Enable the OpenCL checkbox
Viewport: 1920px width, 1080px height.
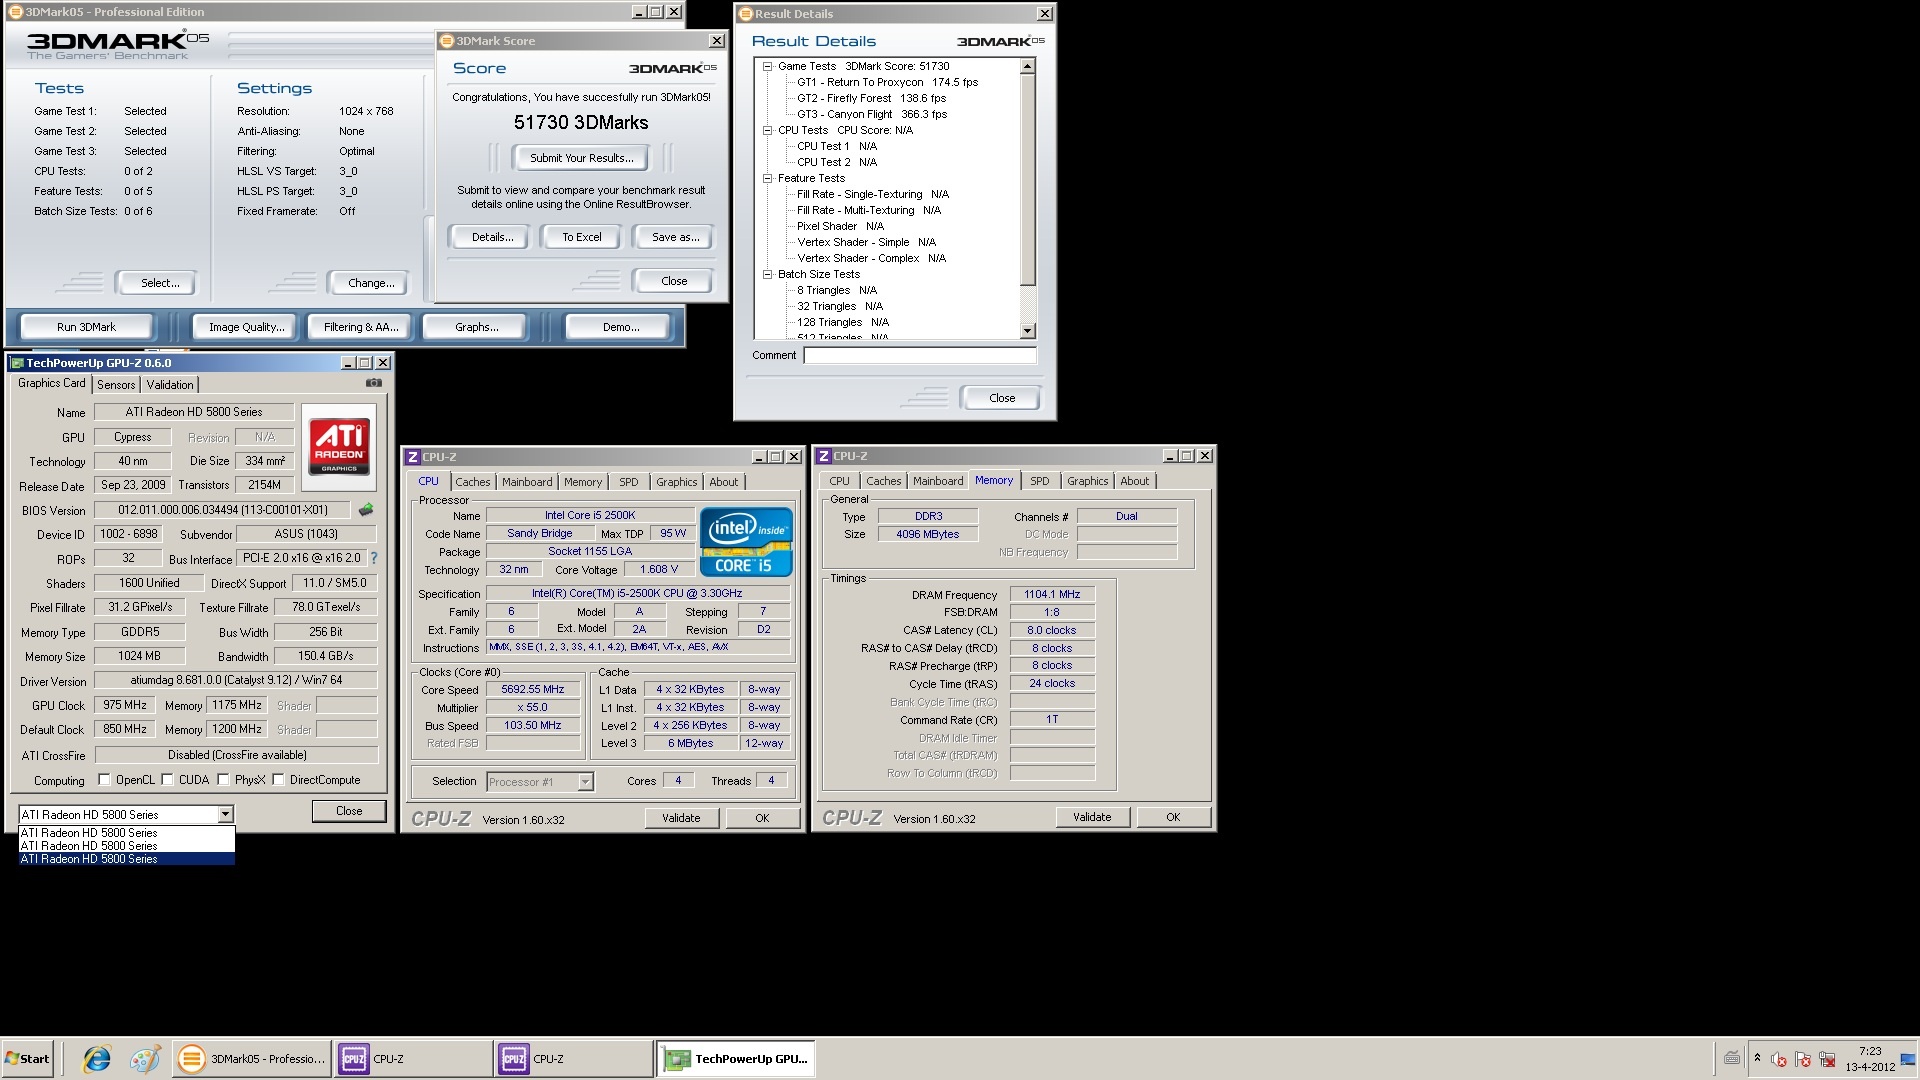pos(104,780)
